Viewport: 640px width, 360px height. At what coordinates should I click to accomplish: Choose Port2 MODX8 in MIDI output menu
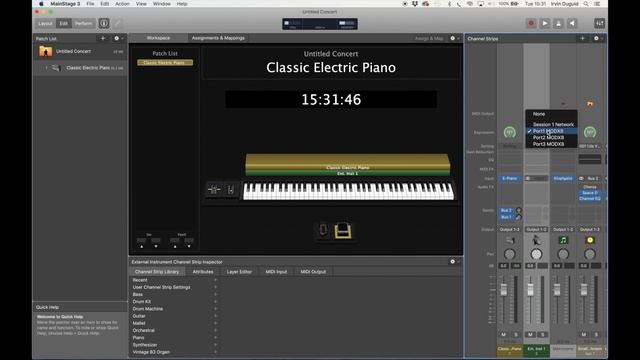551,138
